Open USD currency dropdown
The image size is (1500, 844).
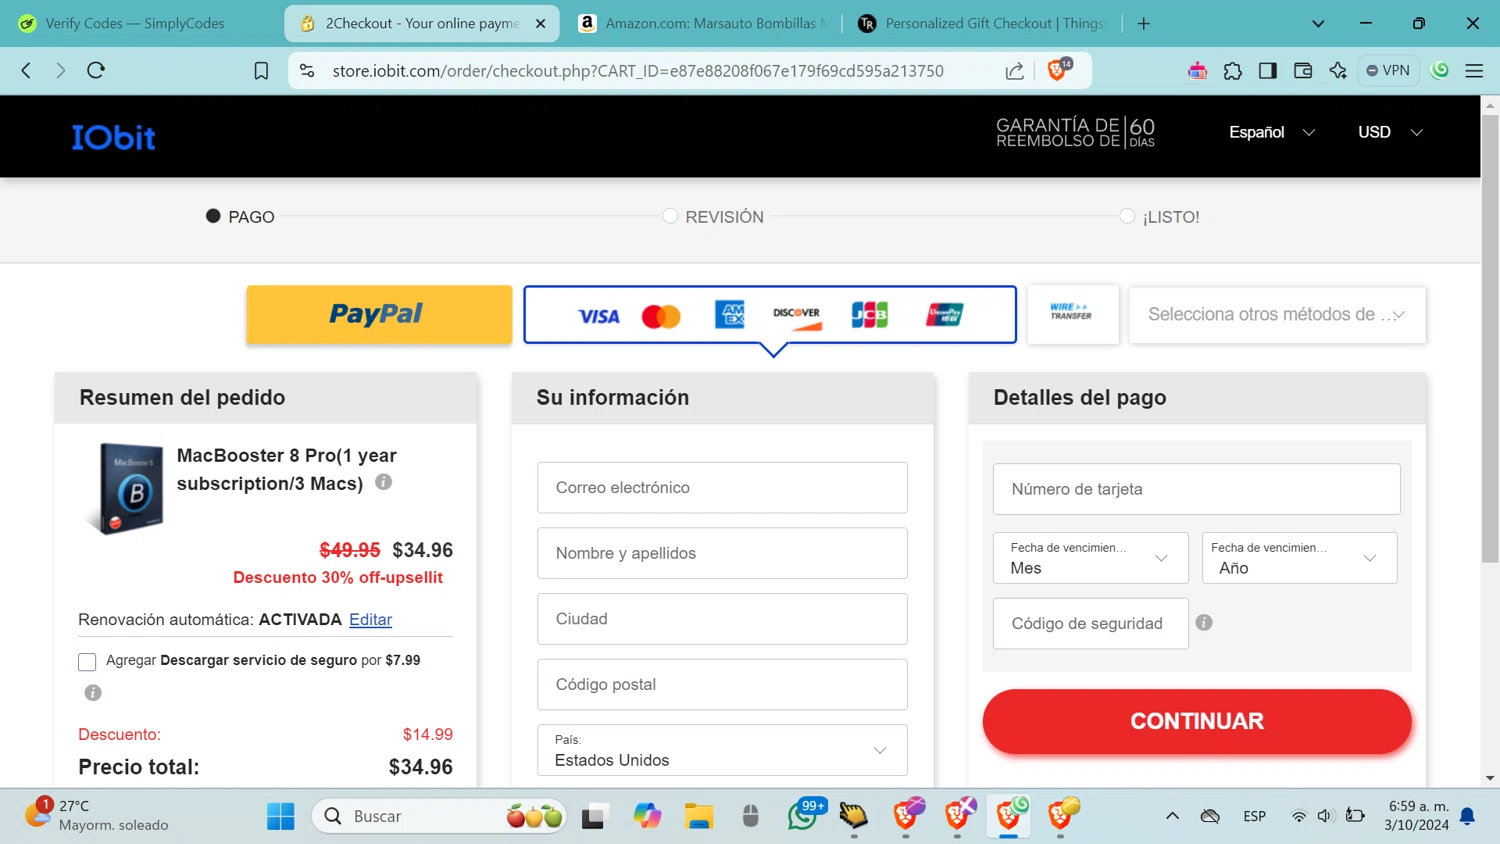1390,132
